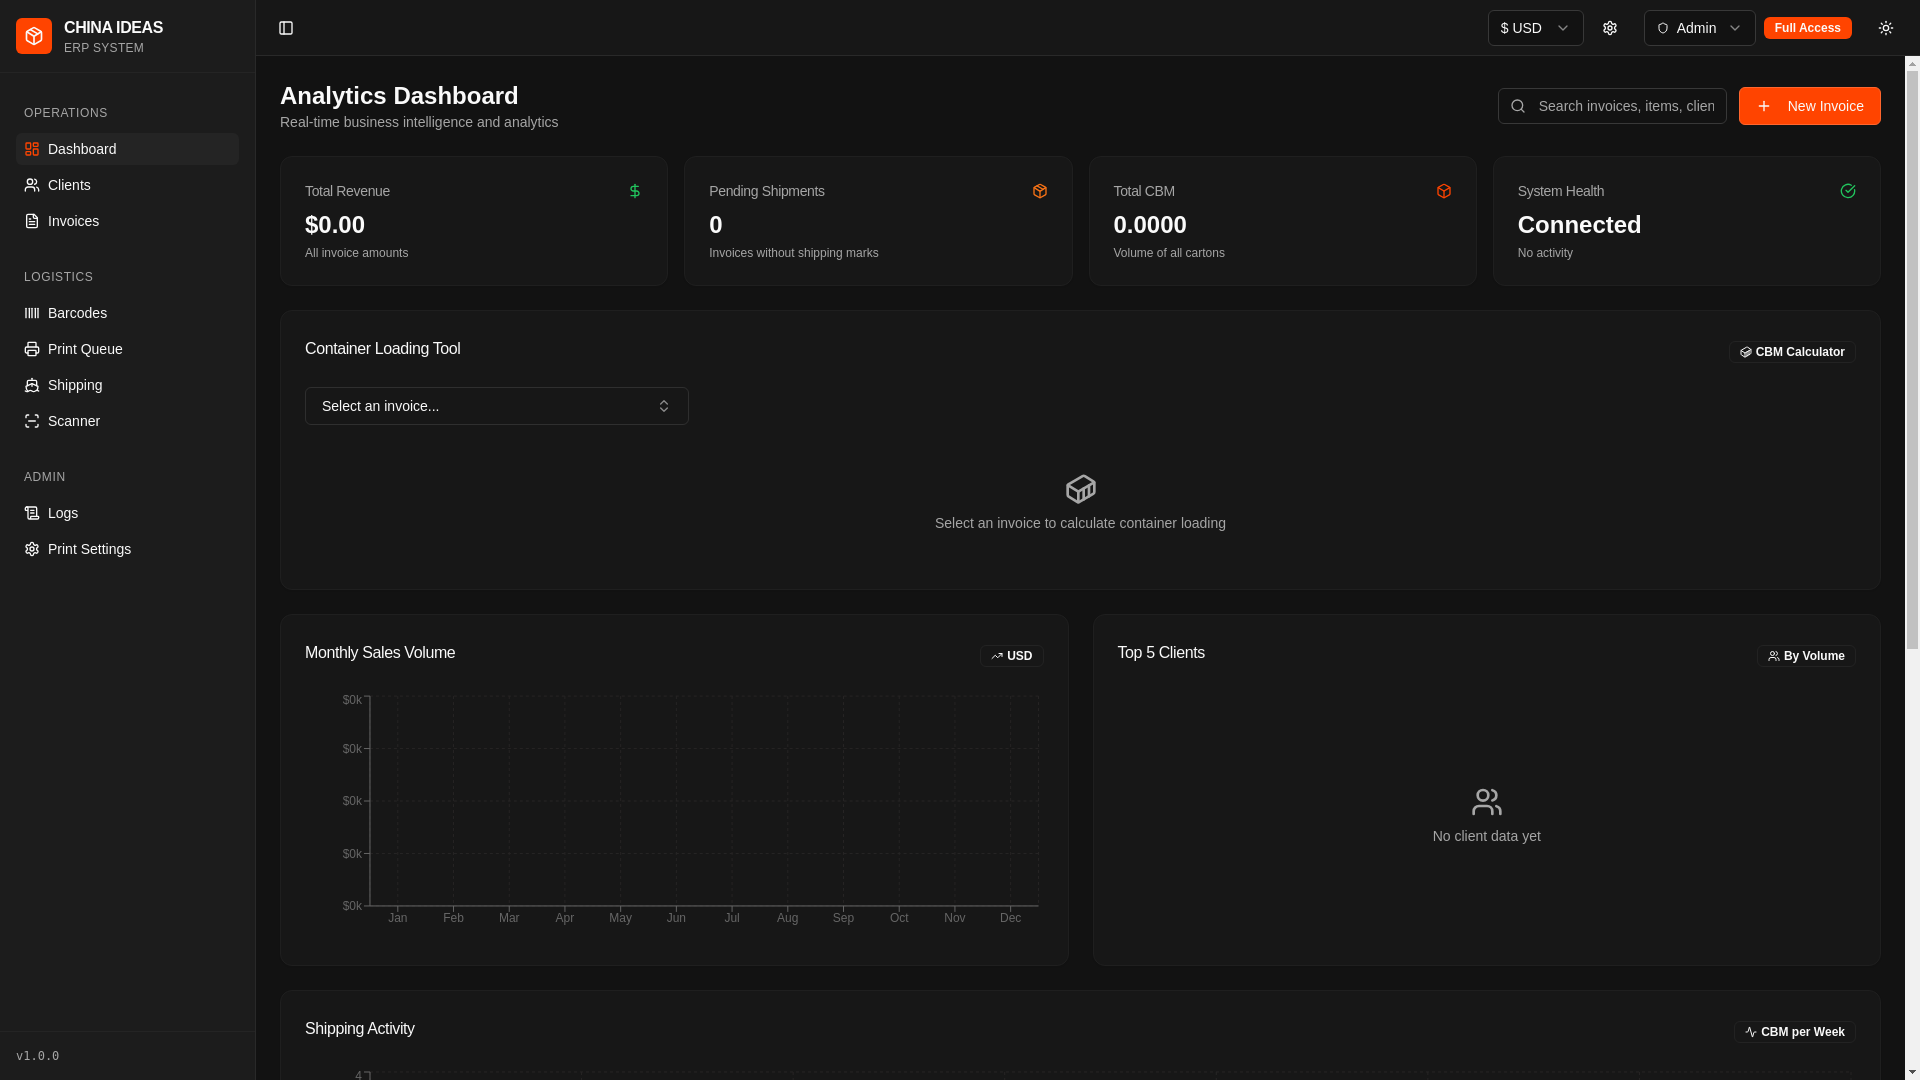Click Dec label on sales chart axis

point(1010,918)
